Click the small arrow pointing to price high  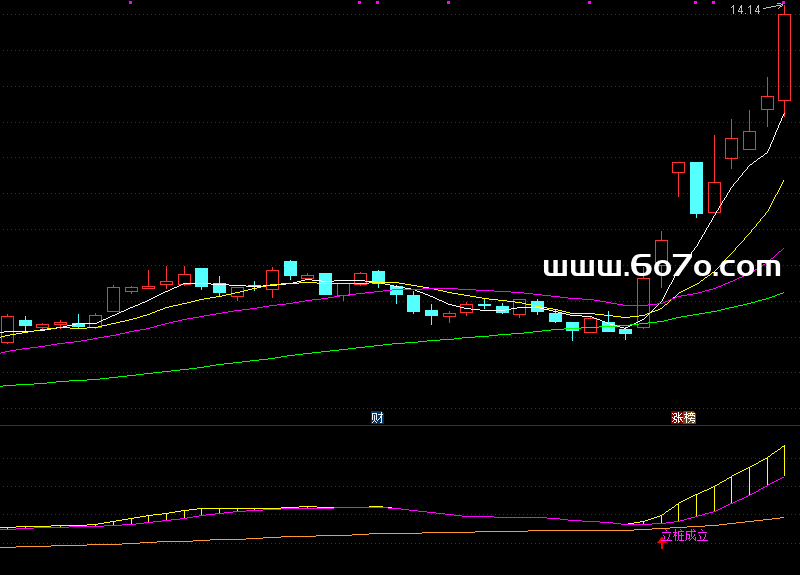tap(773, 6)
